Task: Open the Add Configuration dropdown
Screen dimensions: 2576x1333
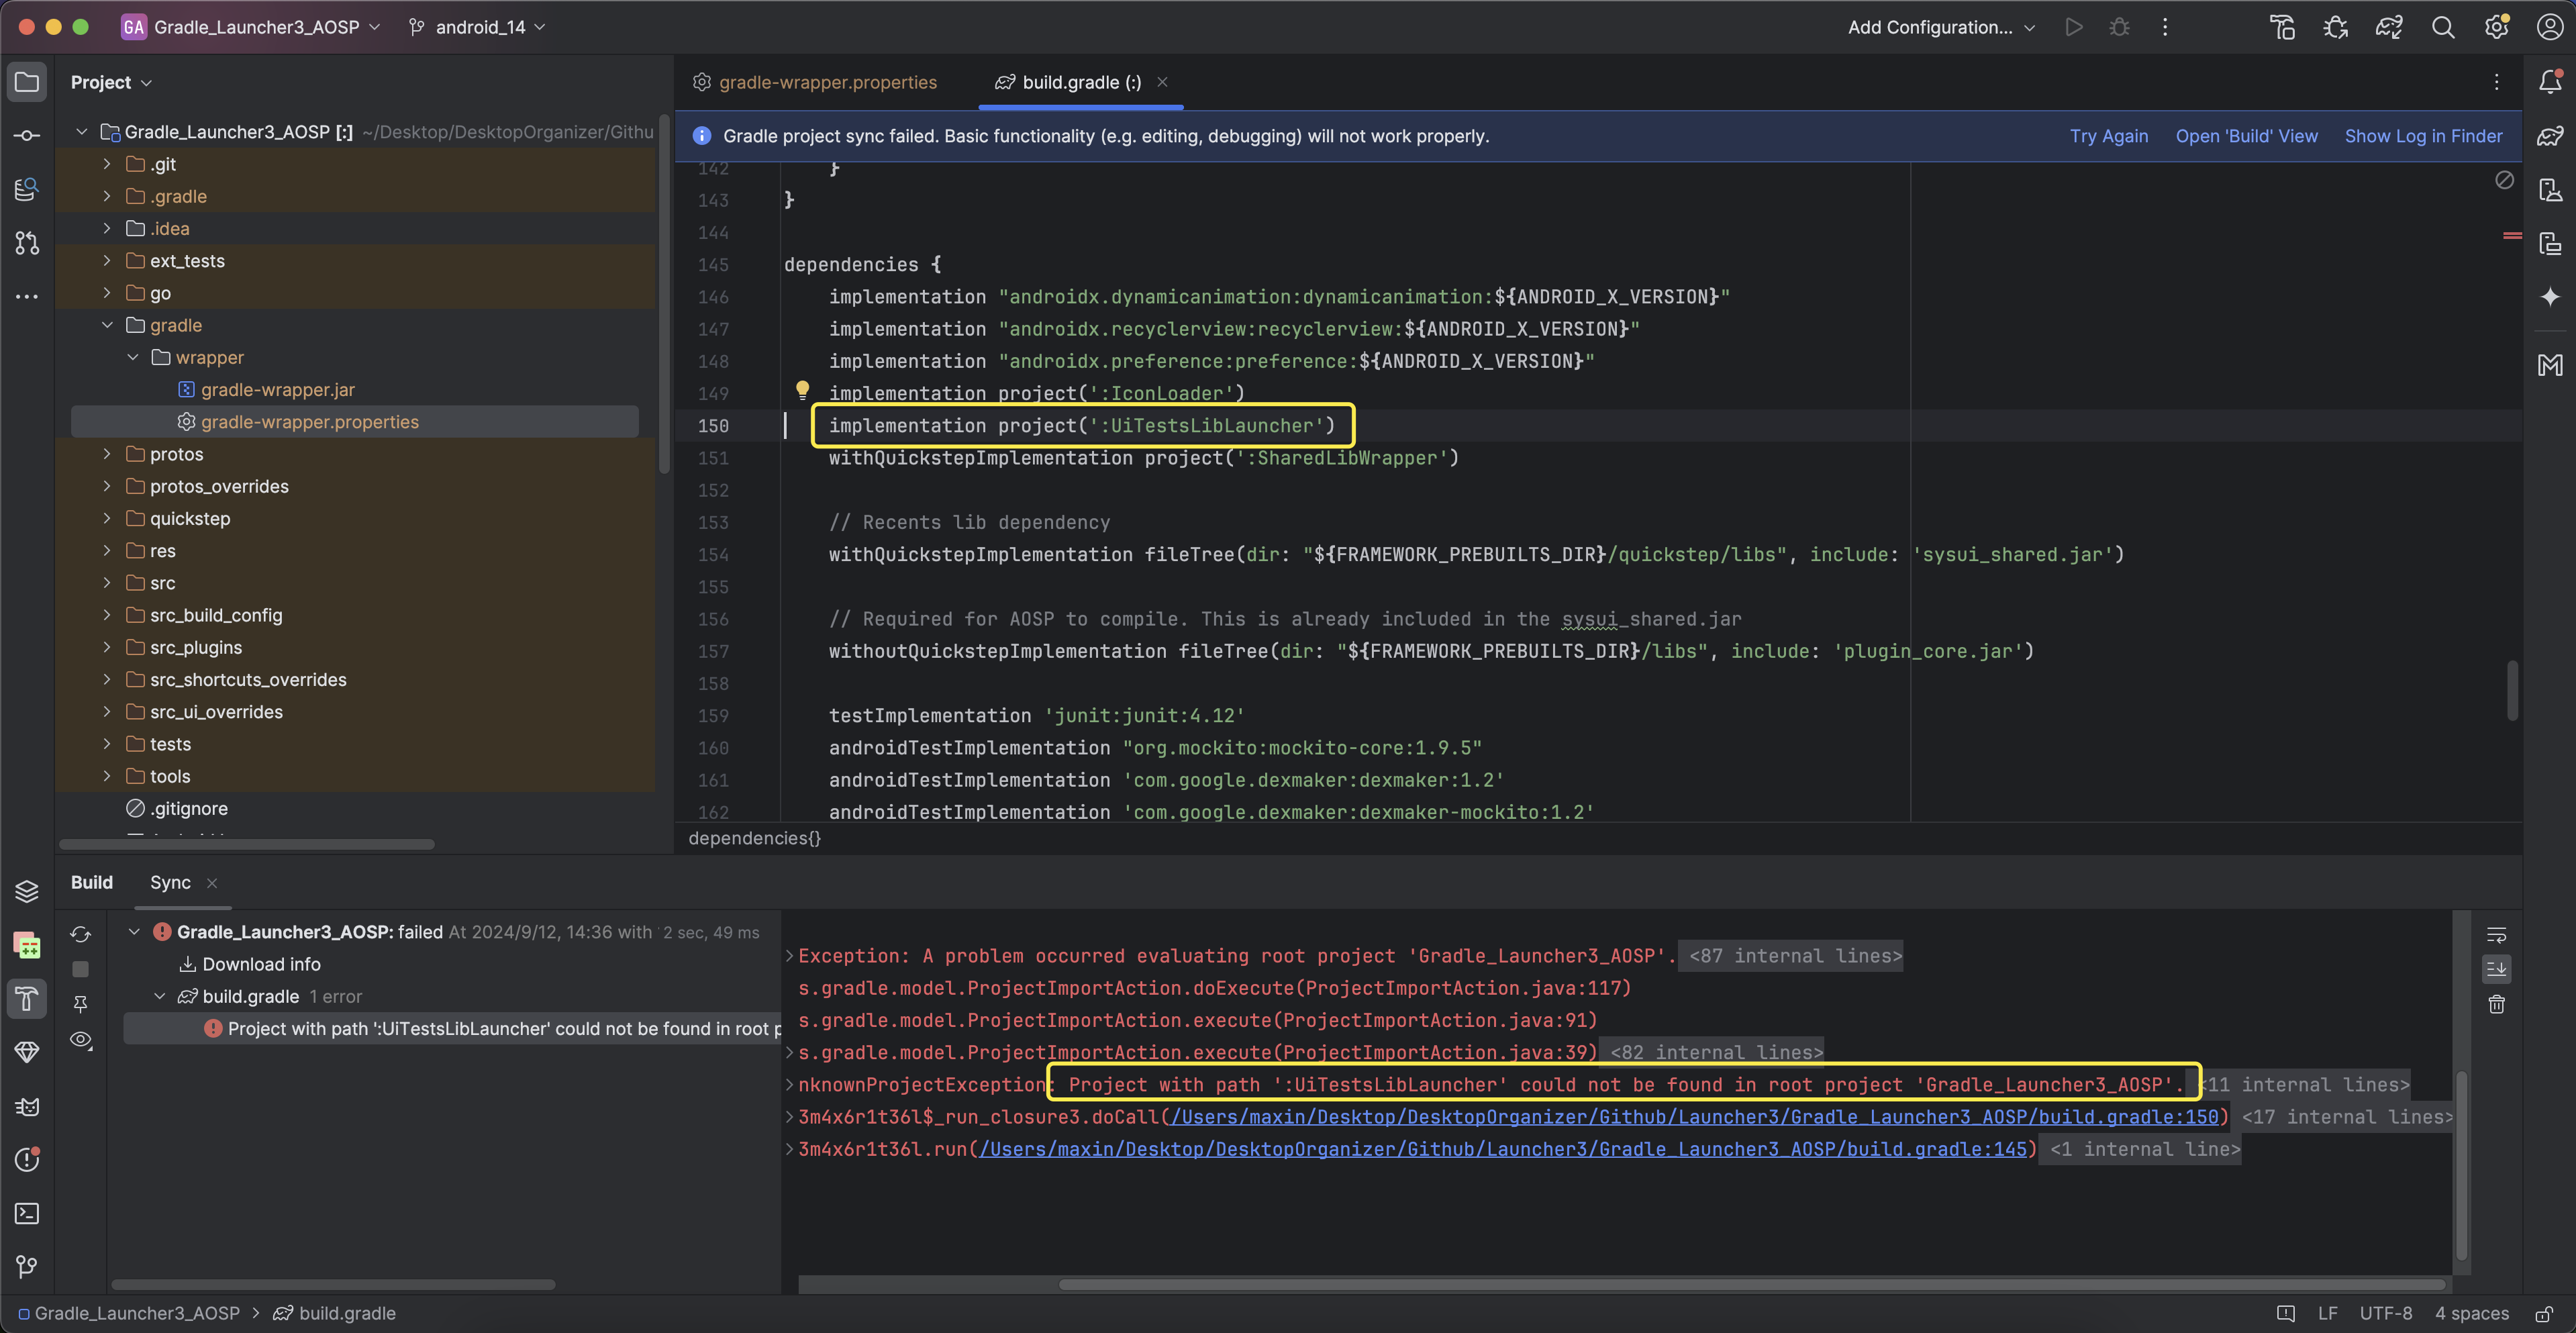Action: point(1941,27)
